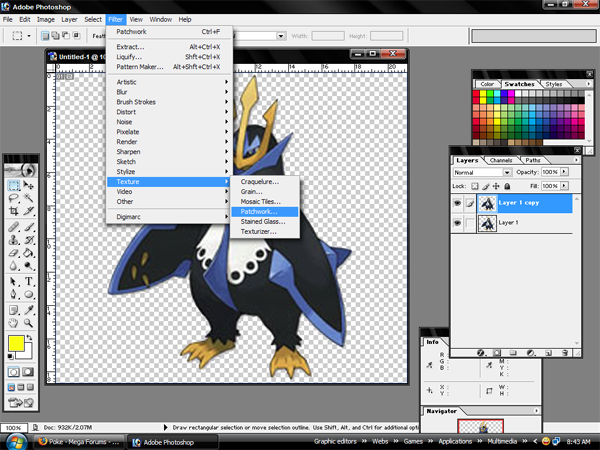This screenshot has width=600, height=450.
Task: Select the Type tool
Action: click(x=28, y=282)
